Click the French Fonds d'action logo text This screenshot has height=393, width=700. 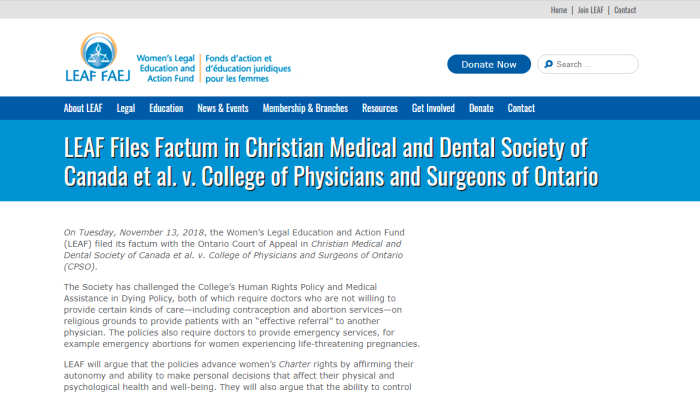tap(248, 68)
